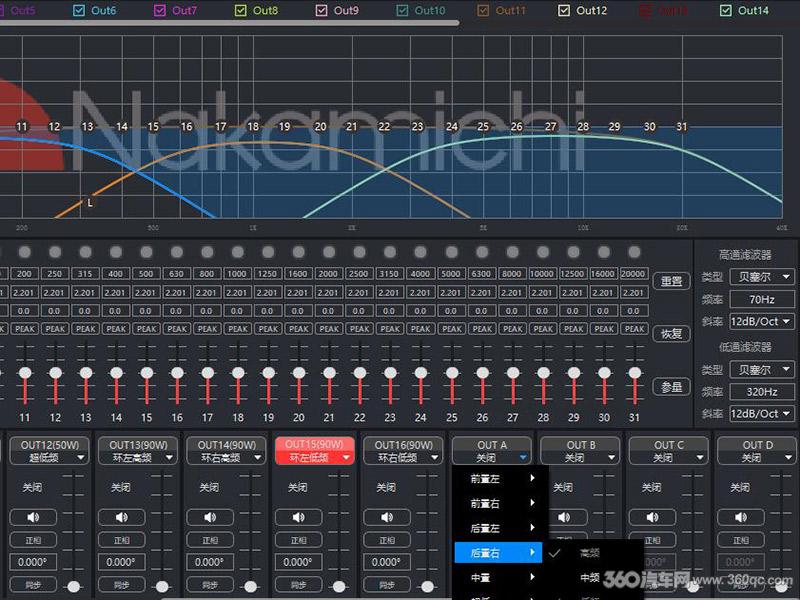The image size is (800, 600).
Task: Click the 正相 phase button under OUT12
Action: tap(33, 540)
